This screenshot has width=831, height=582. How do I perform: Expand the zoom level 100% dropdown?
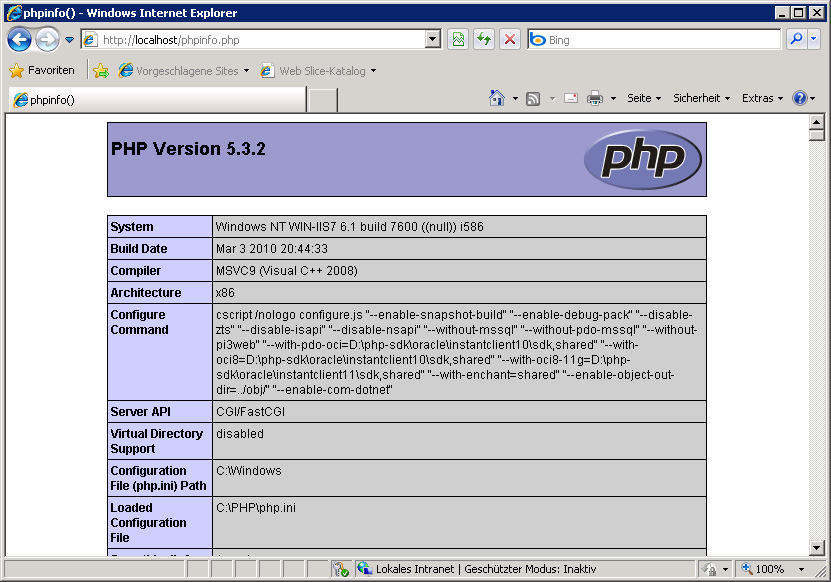pos(801,569)
